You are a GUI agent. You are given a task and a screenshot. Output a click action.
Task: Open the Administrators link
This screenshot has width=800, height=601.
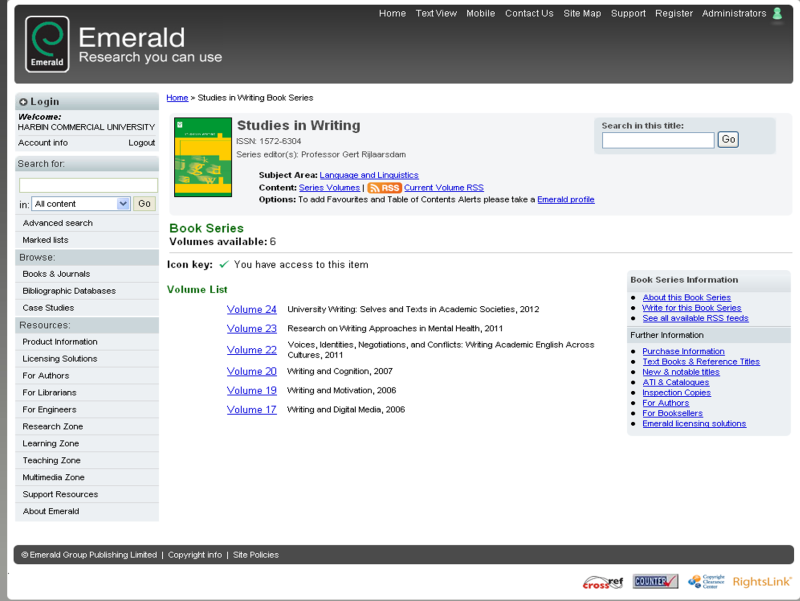coord(734,14)
